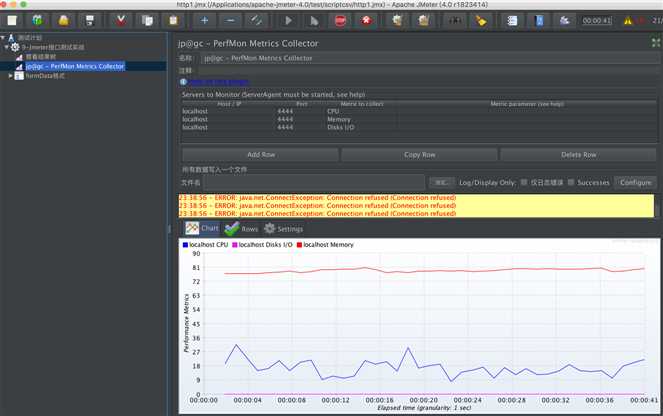Screen dimensions: 663x416
Task: Click the blue localhost CPU legend swatch
Action: 185,245
